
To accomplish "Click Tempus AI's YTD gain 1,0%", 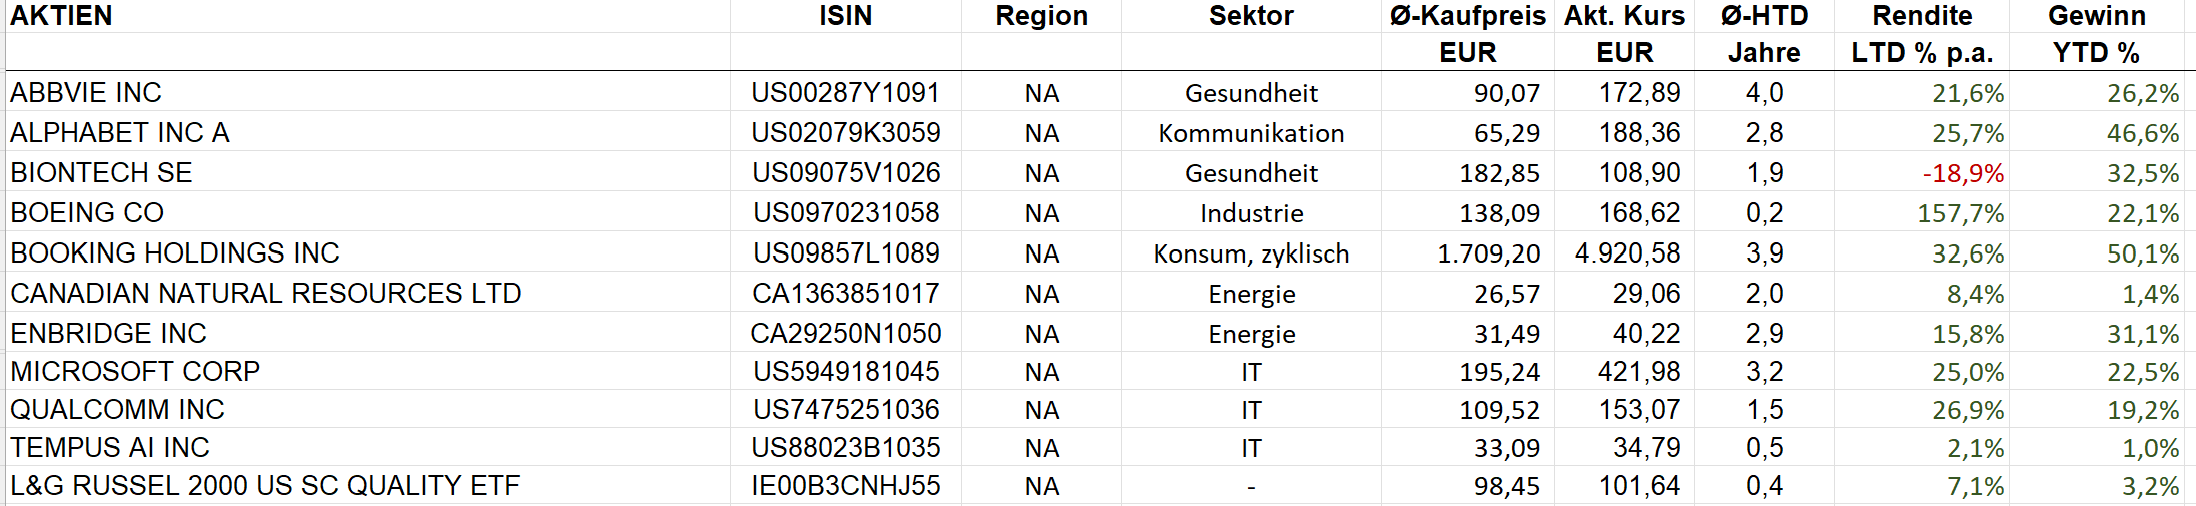I will [2150, 448].
